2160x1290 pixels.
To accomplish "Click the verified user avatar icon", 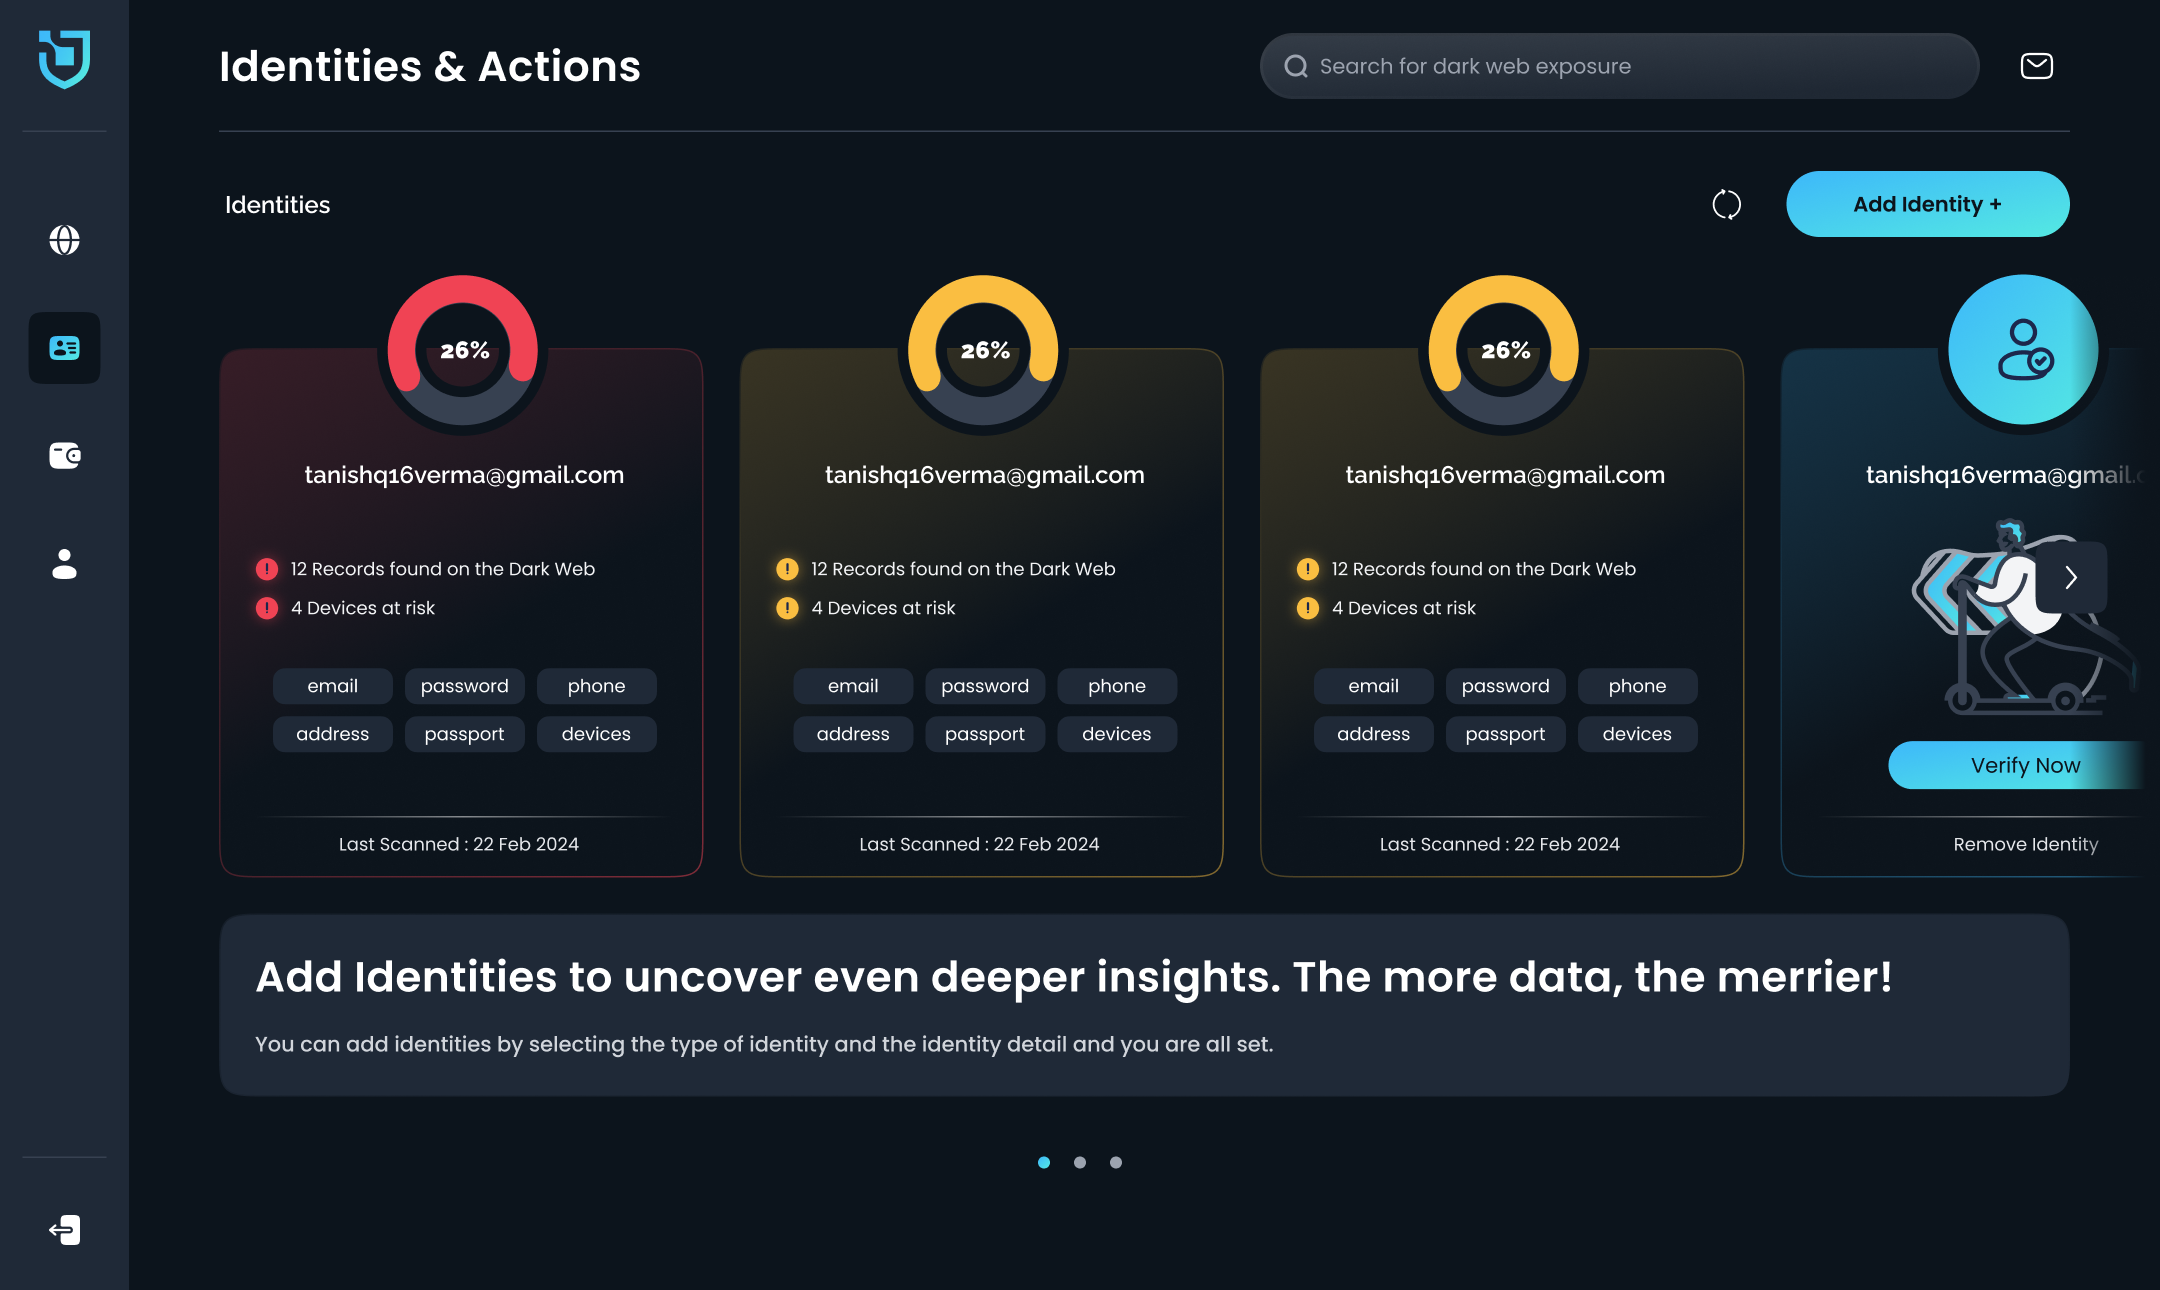I will point(2024,350).
